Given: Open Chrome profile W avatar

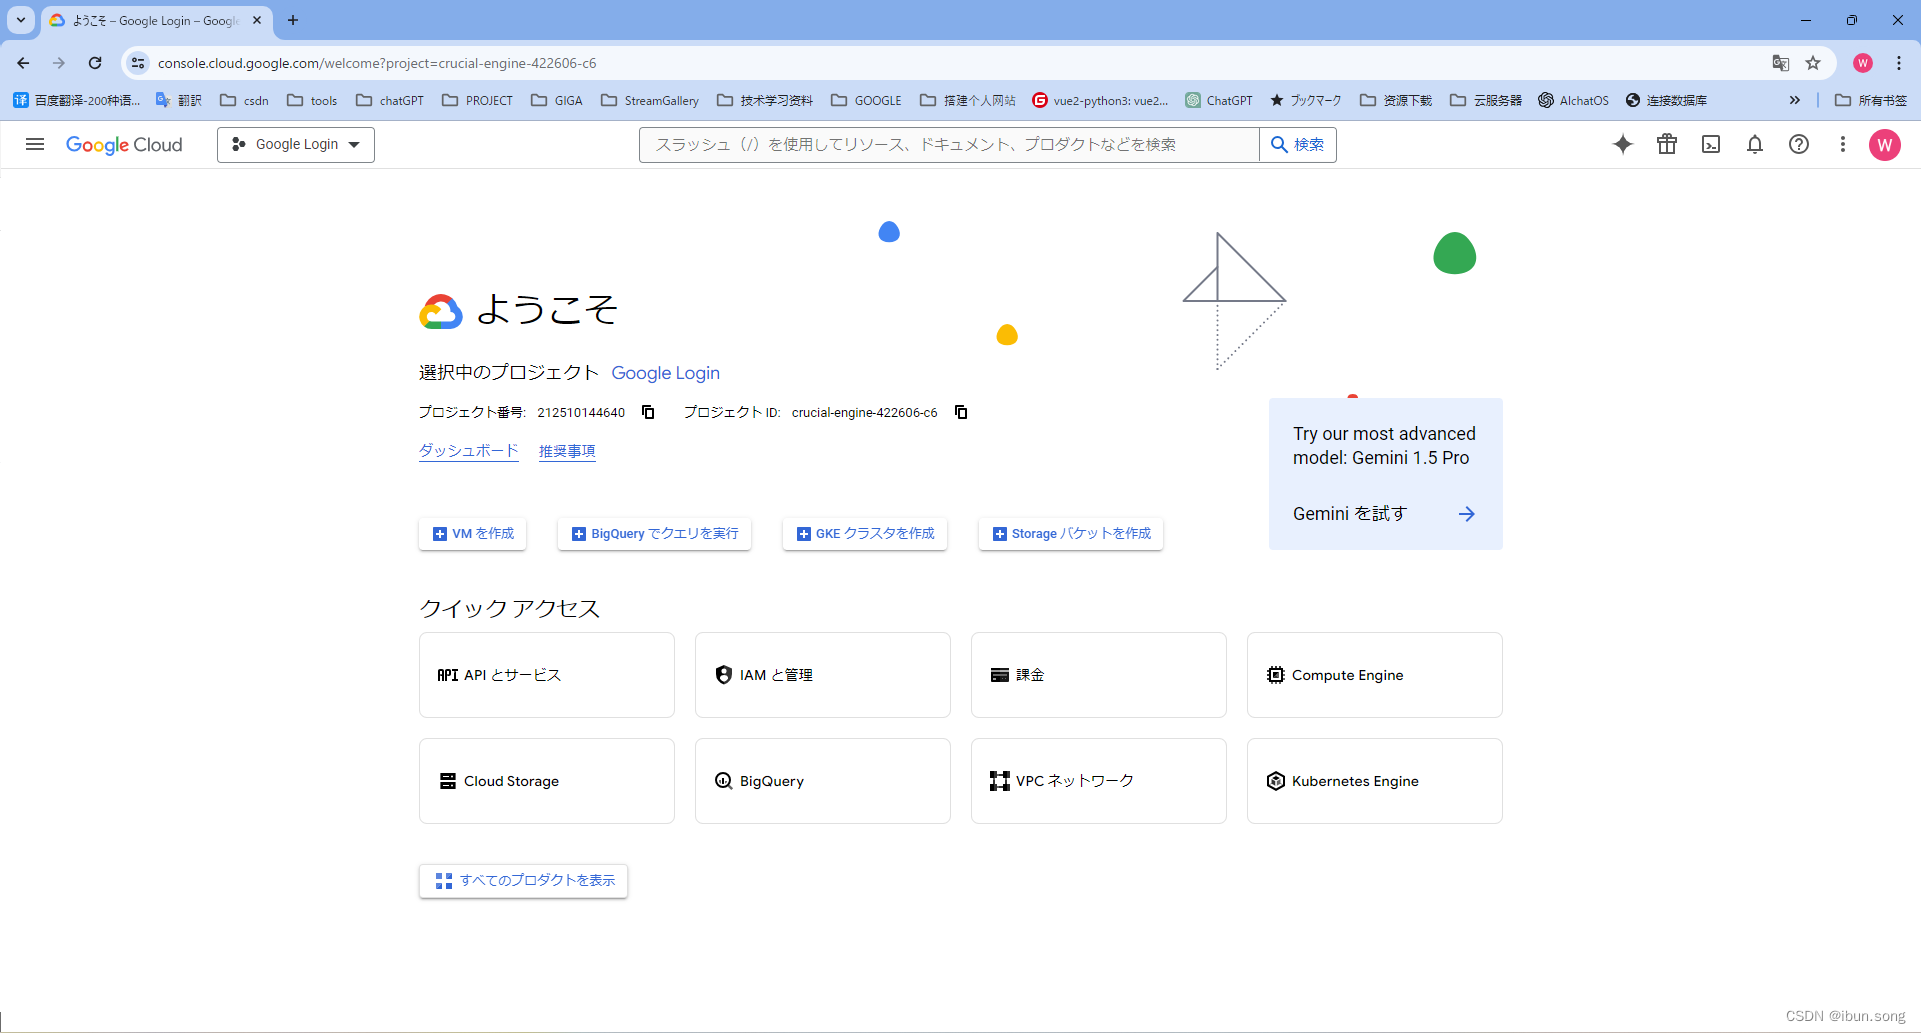Looking at the screenshot, I should tap(1863, 63).
